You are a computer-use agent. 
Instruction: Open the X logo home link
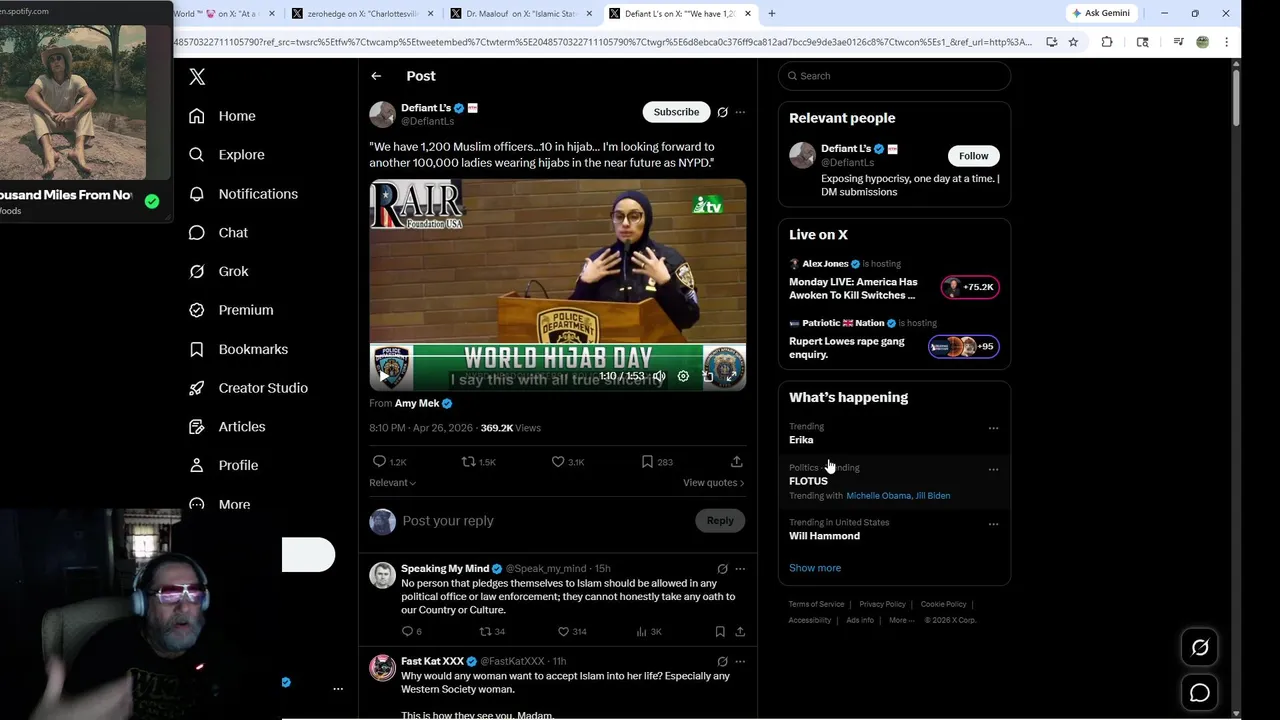click(197, 76)
